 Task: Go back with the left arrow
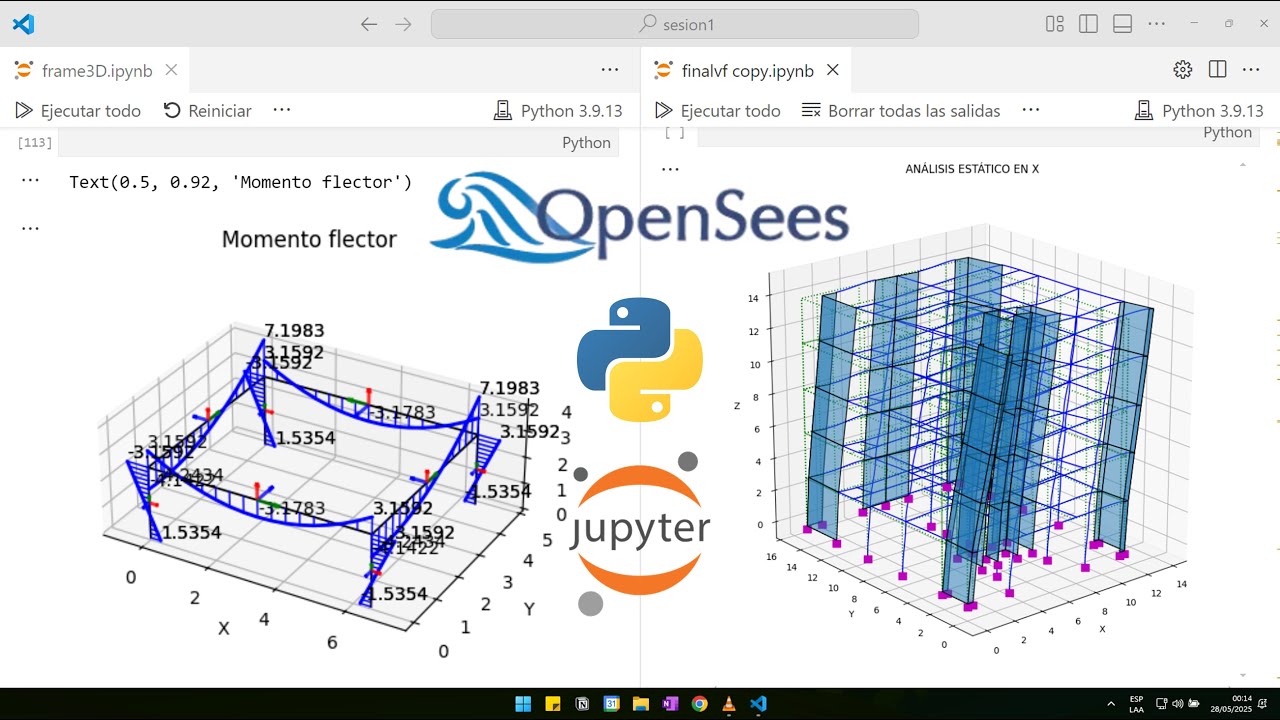pyautogui.click(x=369, y=24)
